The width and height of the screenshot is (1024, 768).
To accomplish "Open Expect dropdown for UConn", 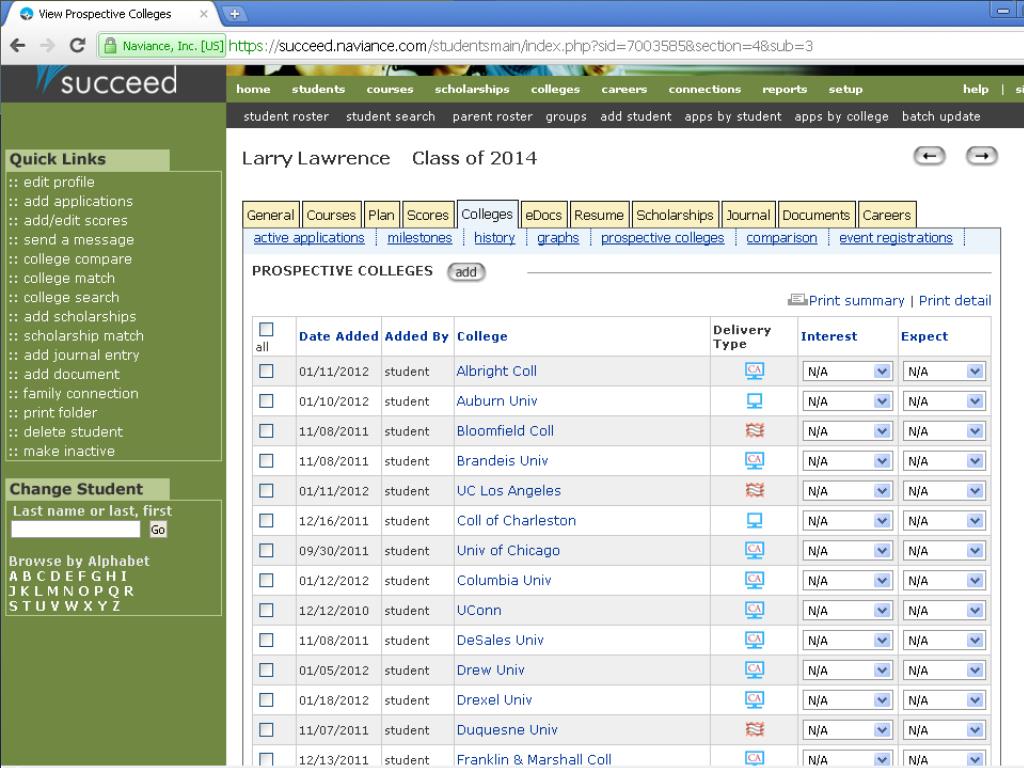I will [x=944, y=611].
